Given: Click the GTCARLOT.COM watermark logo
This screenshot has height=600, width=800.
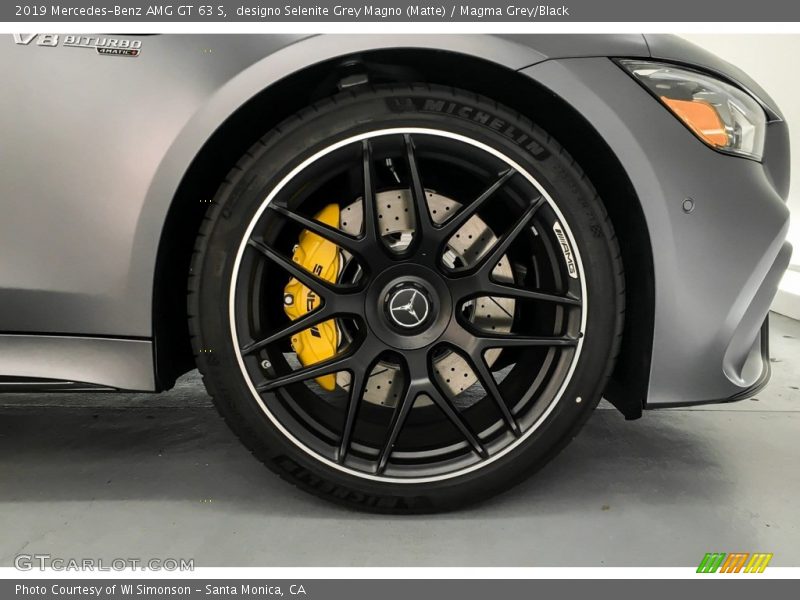Looking at the screenshot, I should [x=104, y=563].
